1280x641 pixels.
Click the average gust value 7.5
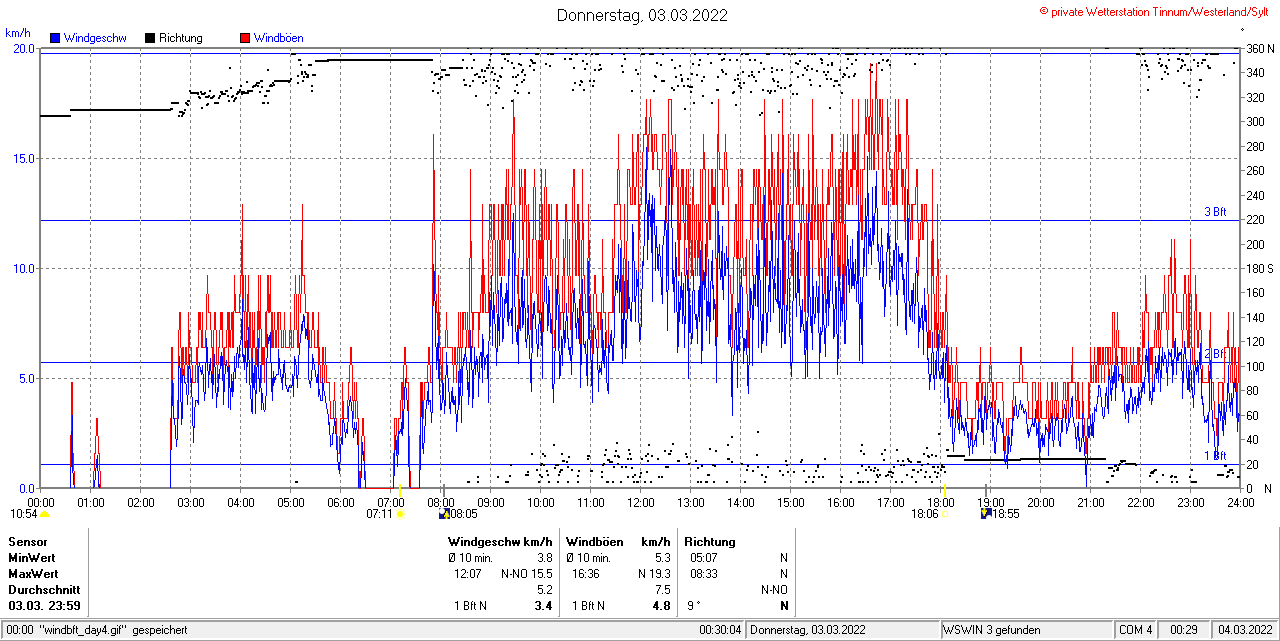[x=663, y=590]
